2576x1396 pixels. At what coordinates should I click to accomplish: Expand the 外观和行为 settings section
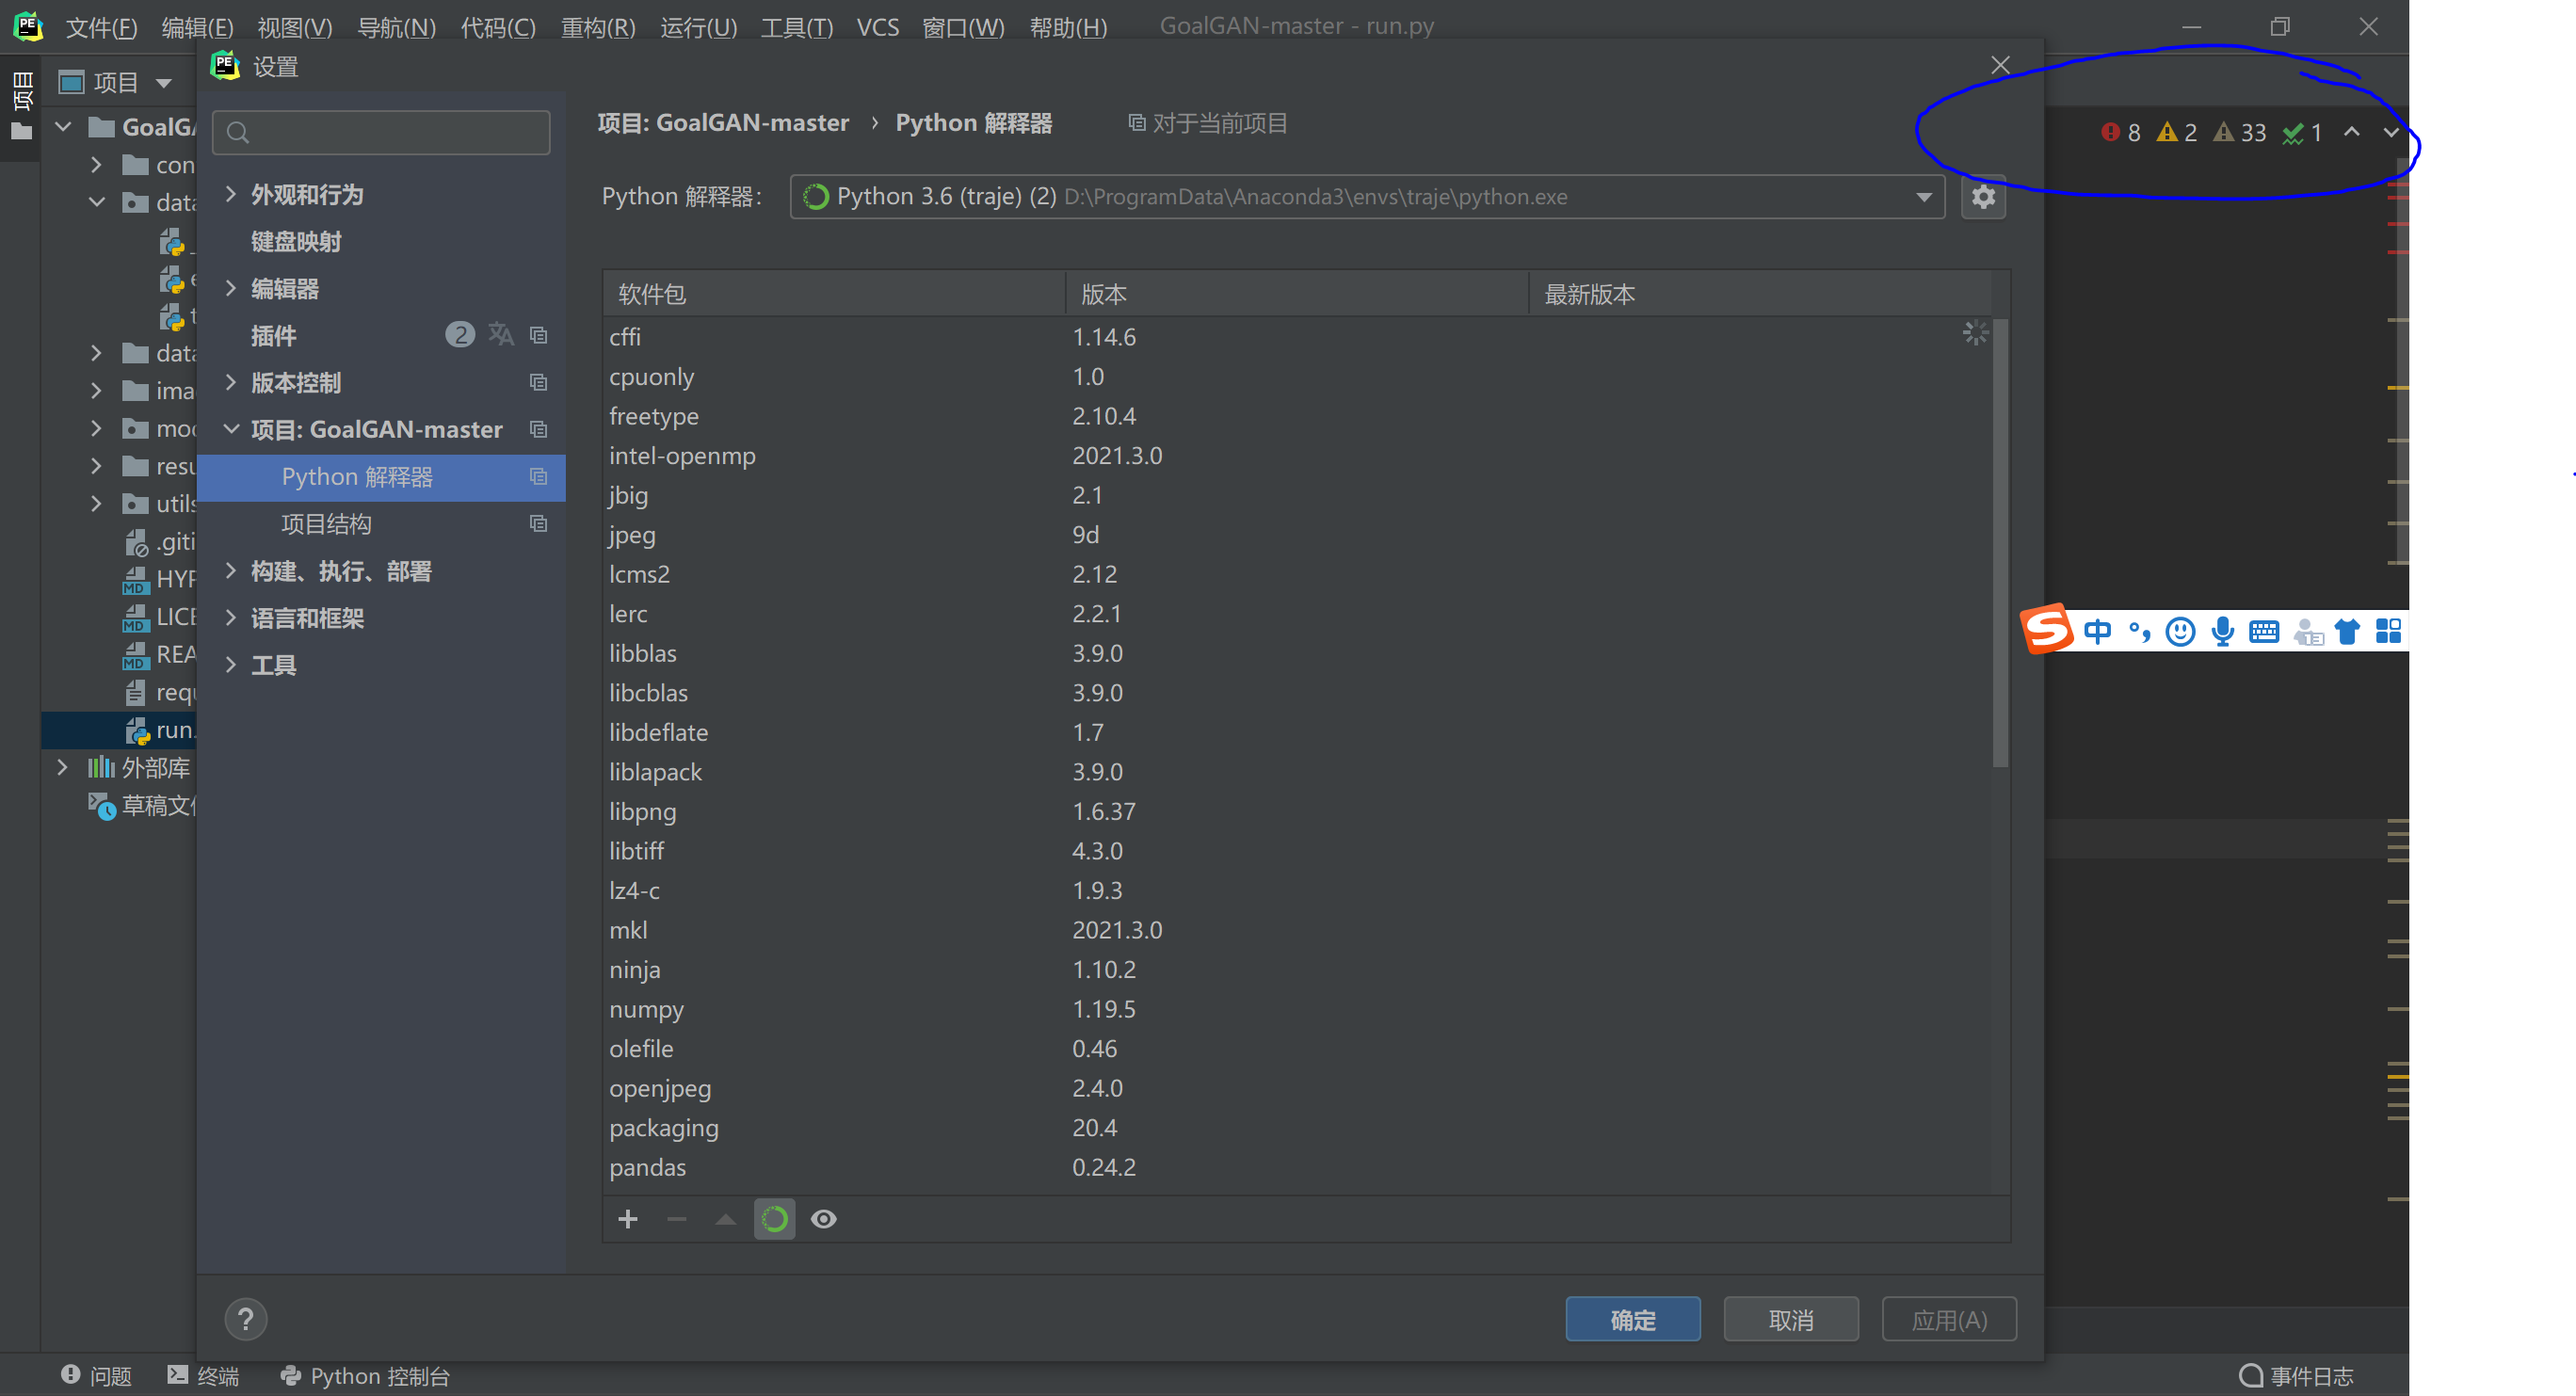231,194
